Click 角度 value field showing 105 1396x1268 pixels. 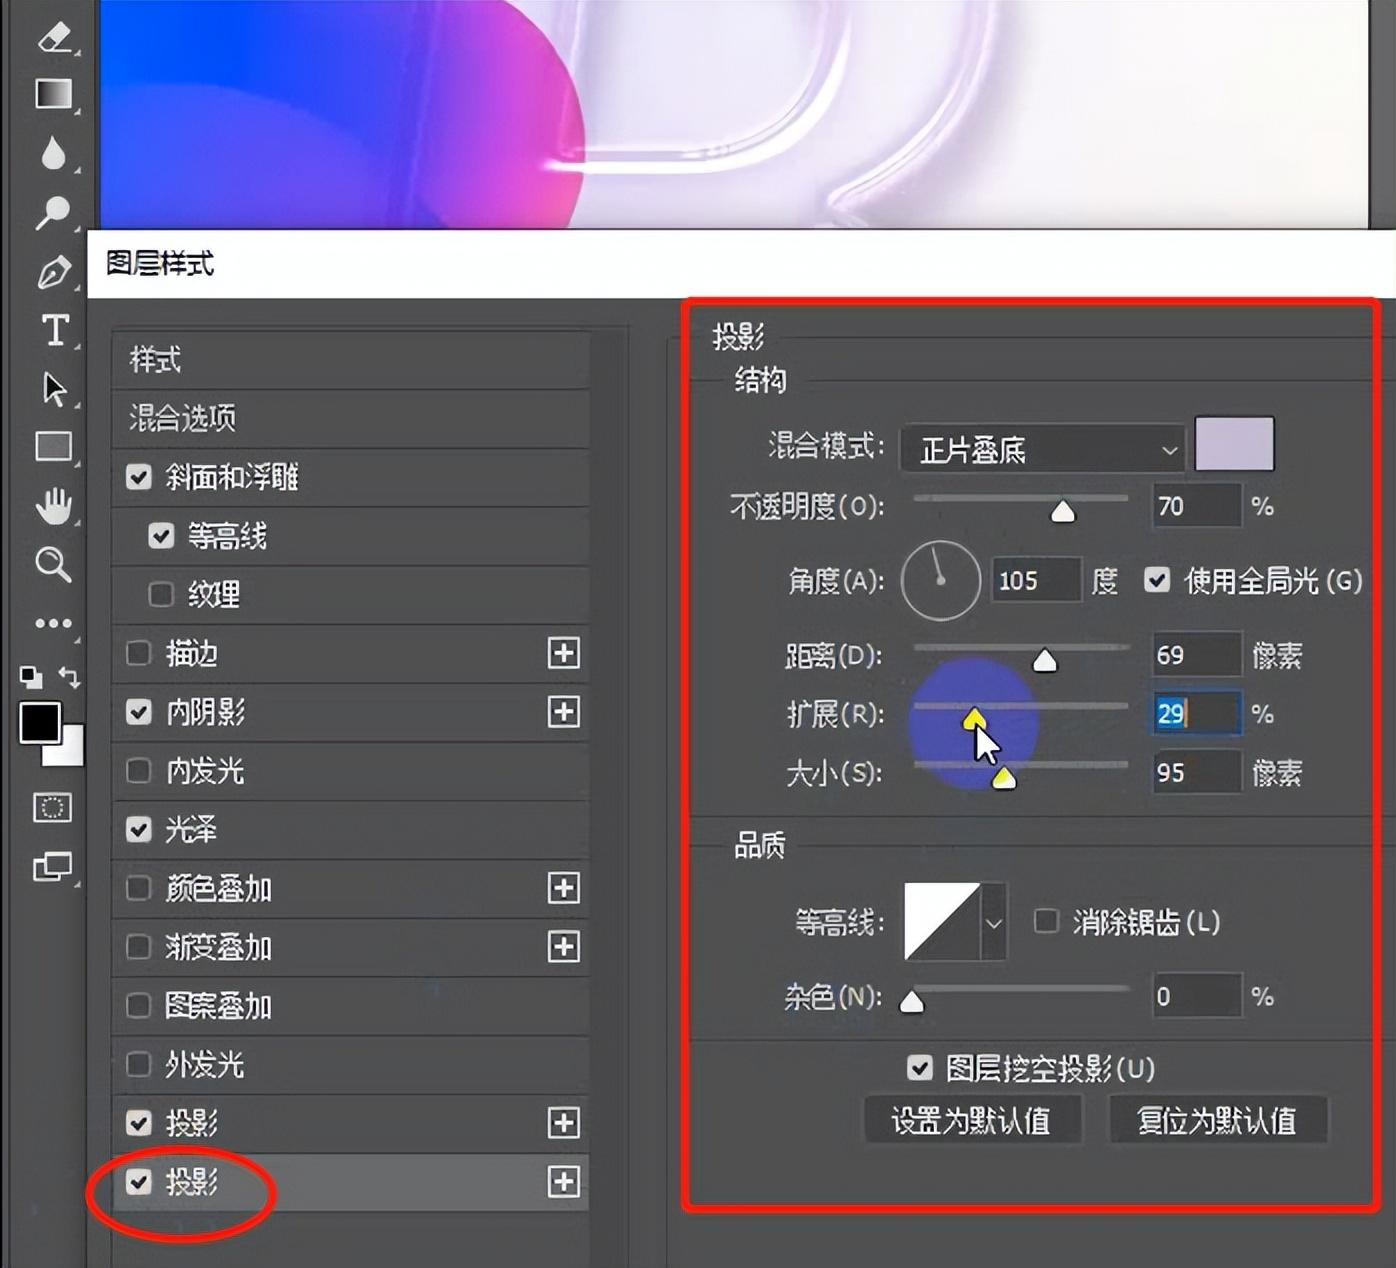(x=1036, y=580)
